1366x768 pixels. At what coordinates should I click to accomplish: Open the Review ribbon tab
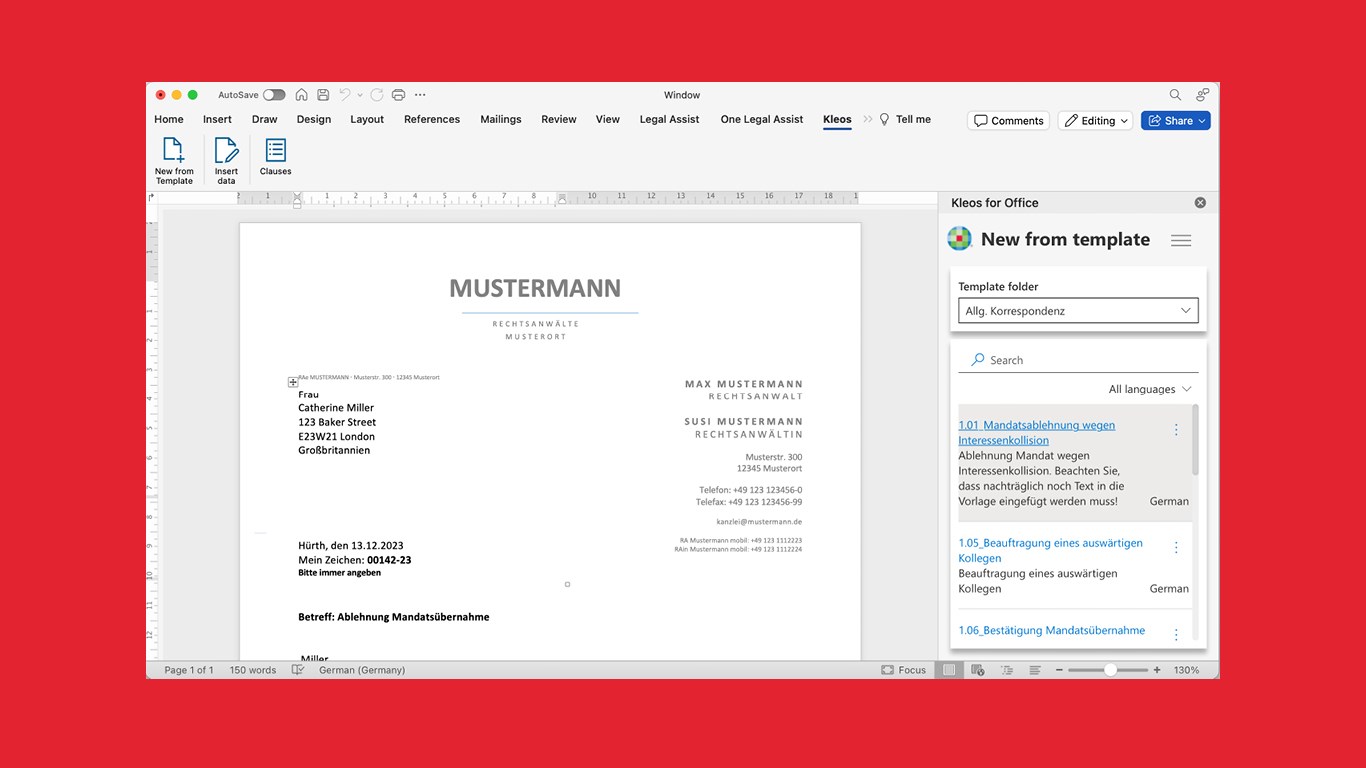559,119
